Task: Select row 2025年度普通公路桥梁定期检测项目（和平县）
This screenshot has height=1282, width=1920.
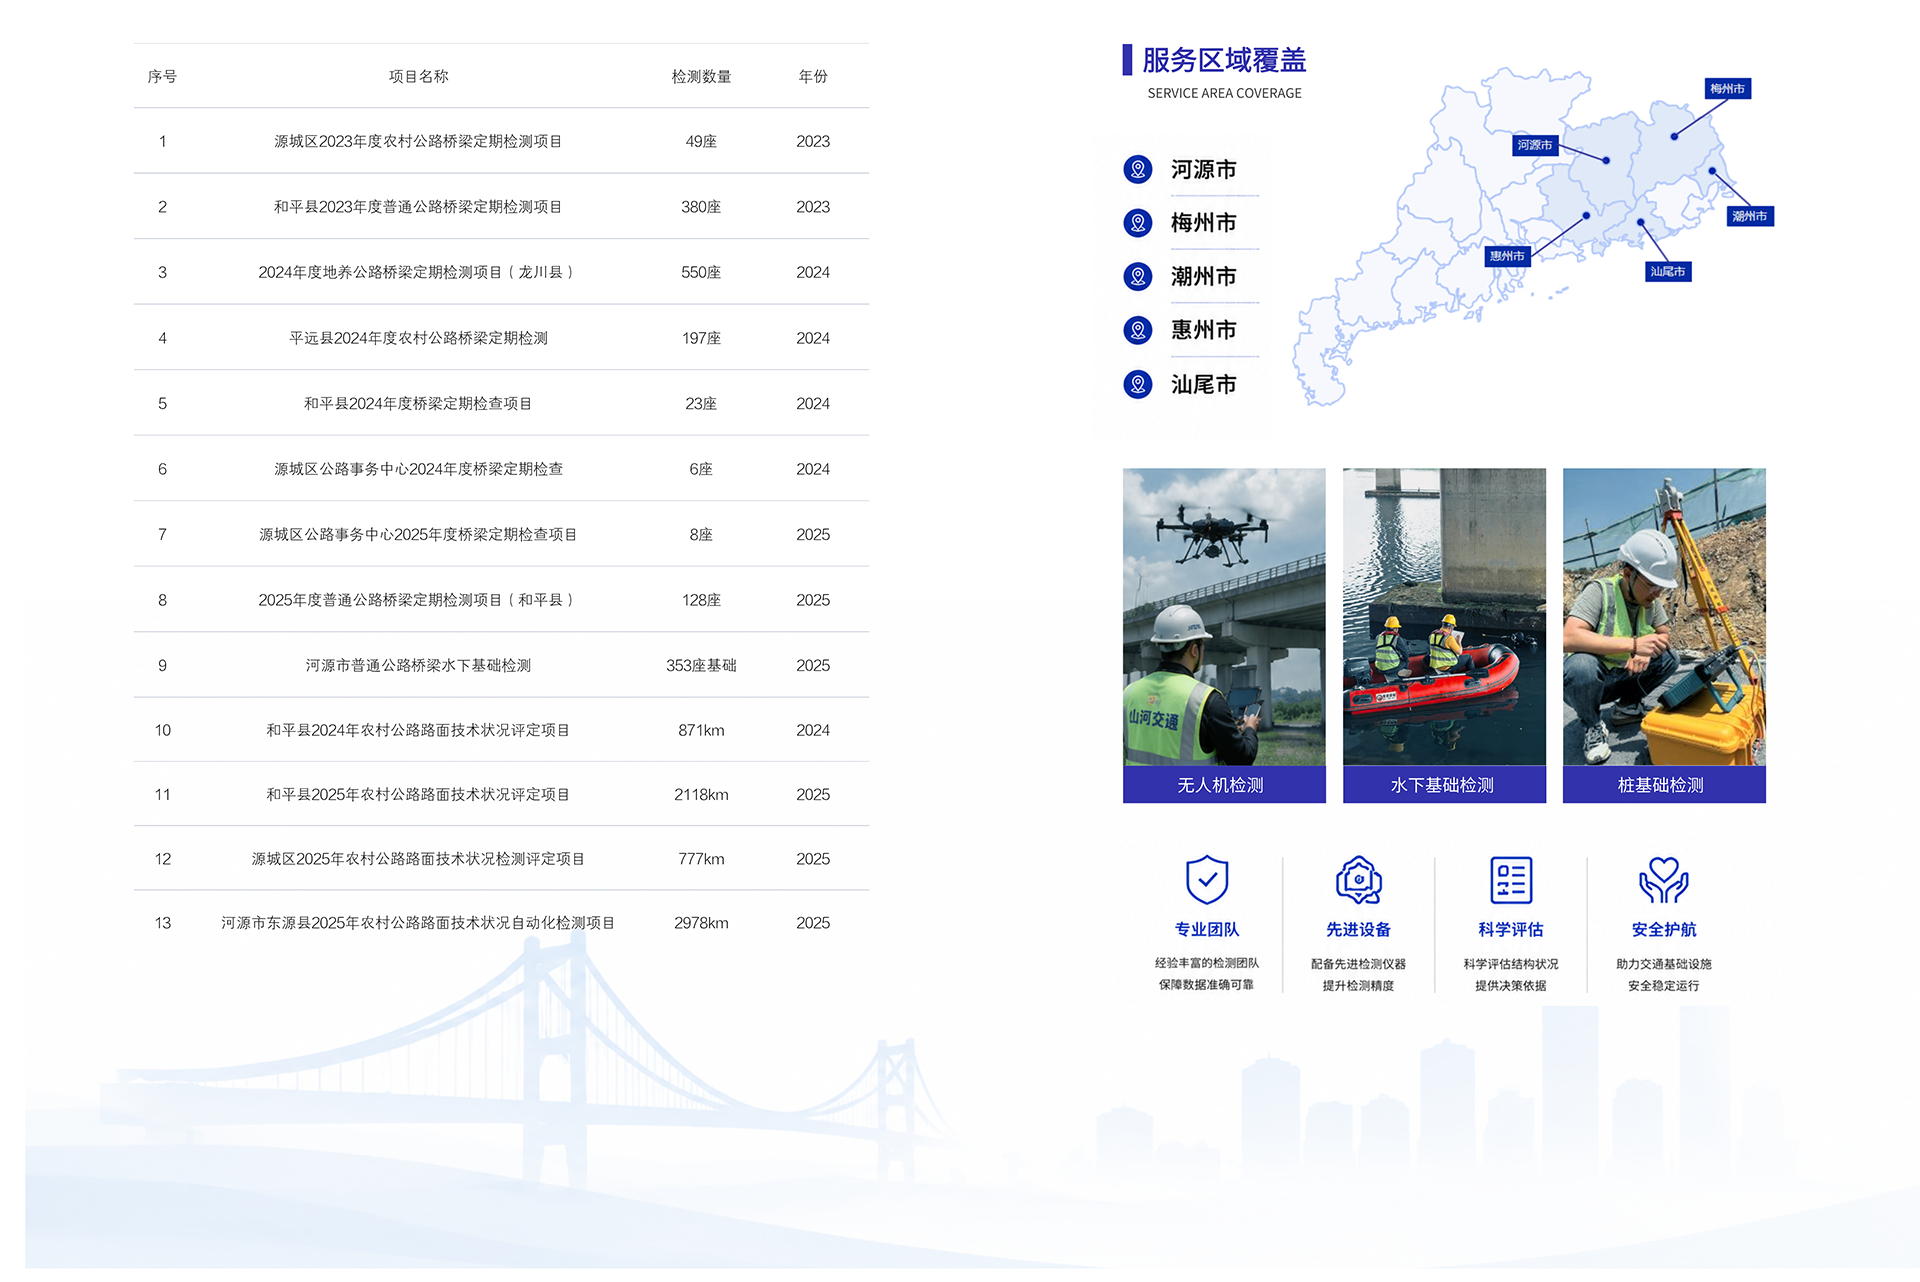Action: [501, 600]
